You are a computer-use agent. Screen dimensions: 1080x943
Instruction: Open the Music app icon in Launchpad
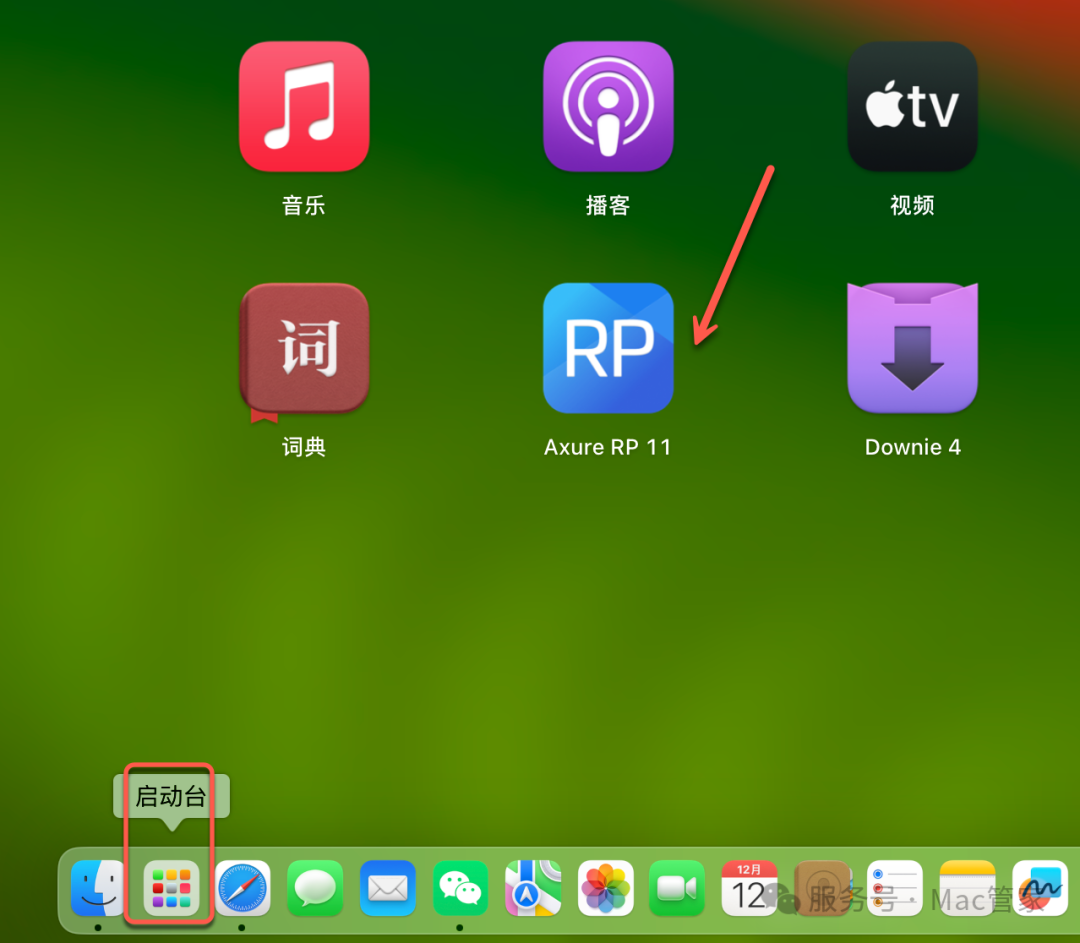click(x=304, y=106)
